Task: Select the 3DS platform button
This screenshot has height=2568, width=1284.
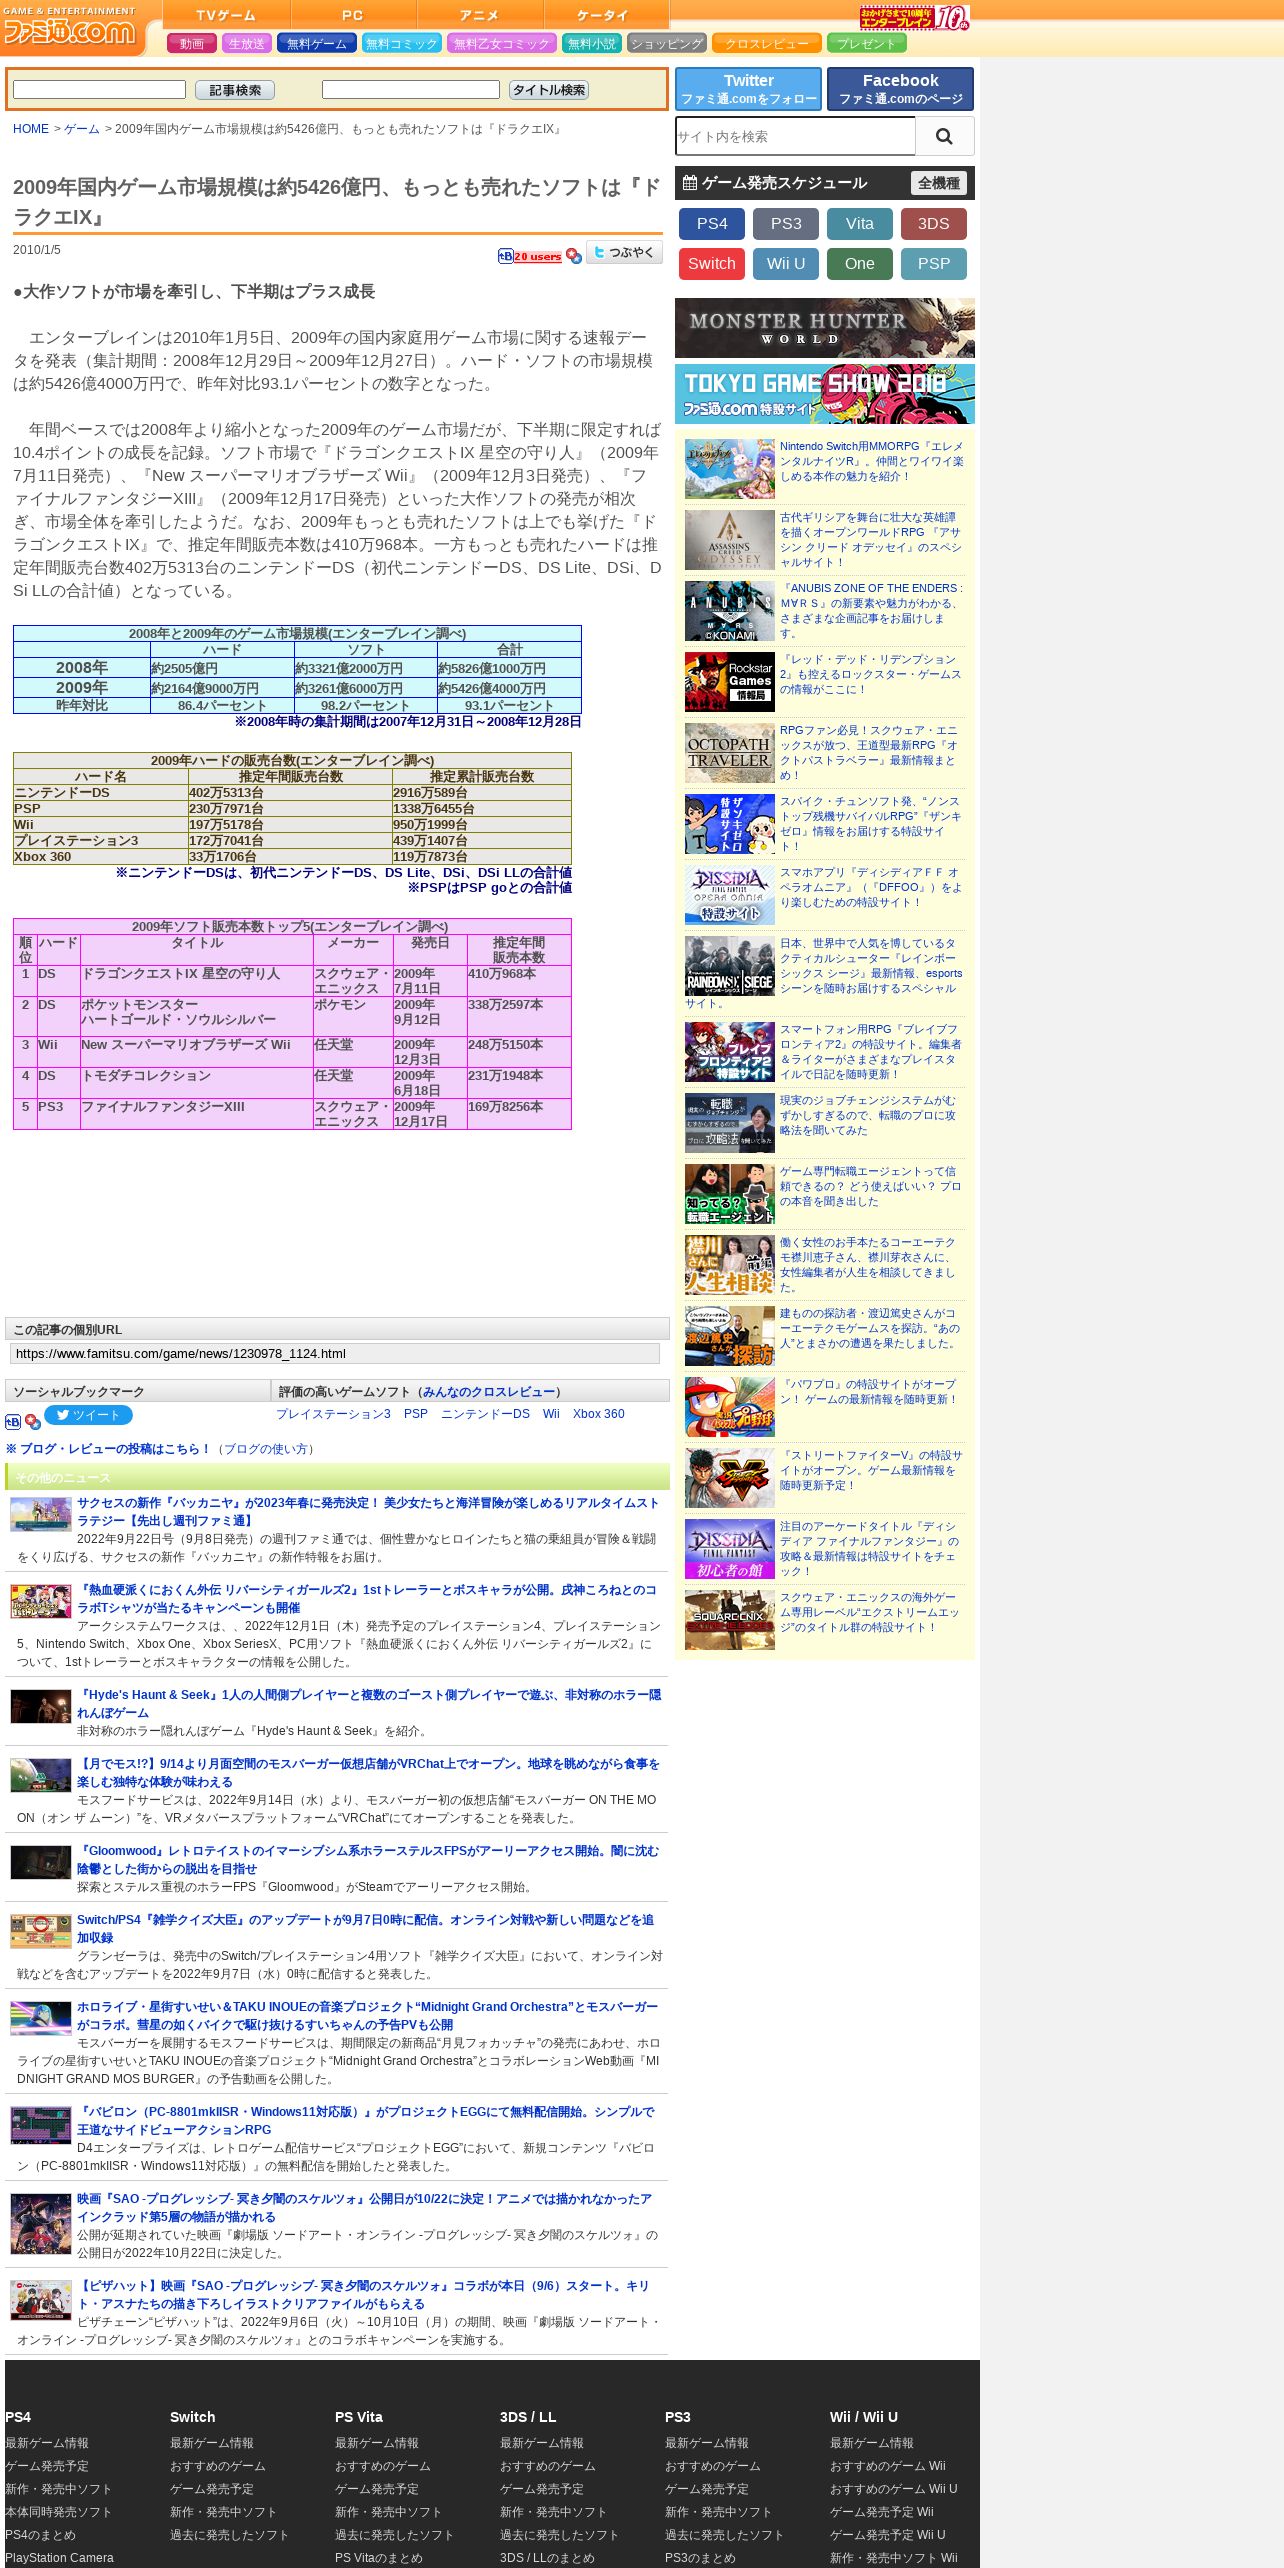Action: (934, 224)
